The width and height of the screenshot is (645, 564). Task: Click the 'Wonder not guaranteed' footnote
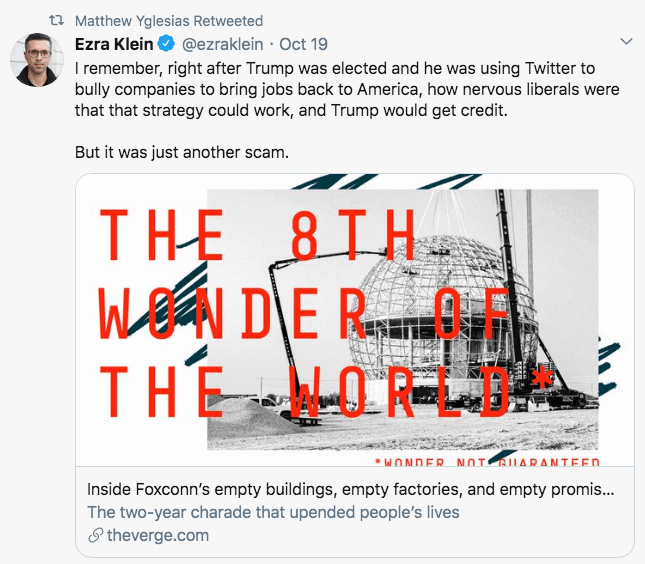coord(487,462)
